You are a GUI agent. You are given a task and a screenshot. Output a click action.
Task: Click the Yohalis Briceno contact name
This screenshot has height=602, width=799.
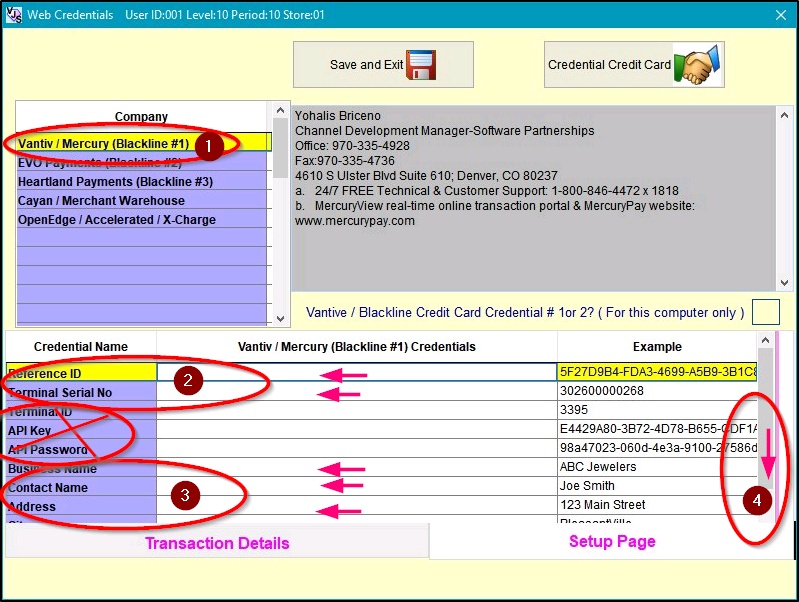tap(337, 116)
